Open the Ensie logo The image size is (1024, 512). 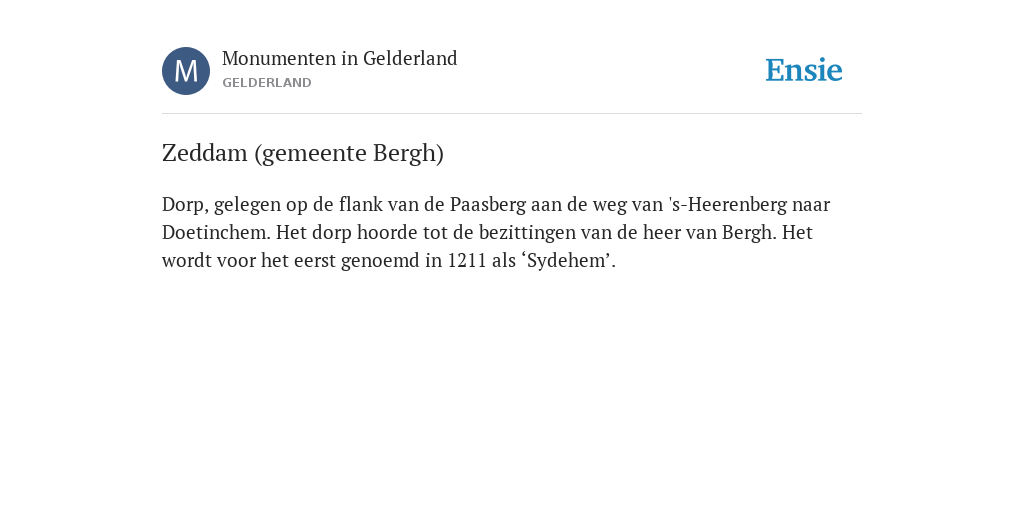point(804,71)
